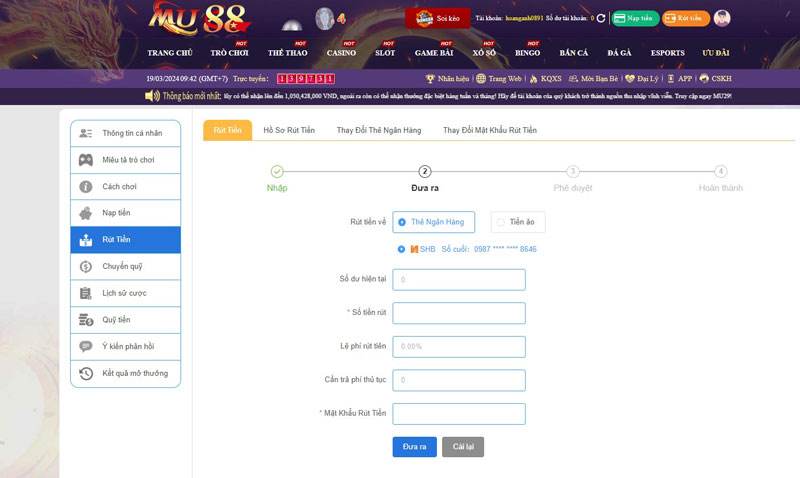This screenshot has width=800, height=478.
Task: Click the Lệ phí rút tiền field
Action: 459,347
